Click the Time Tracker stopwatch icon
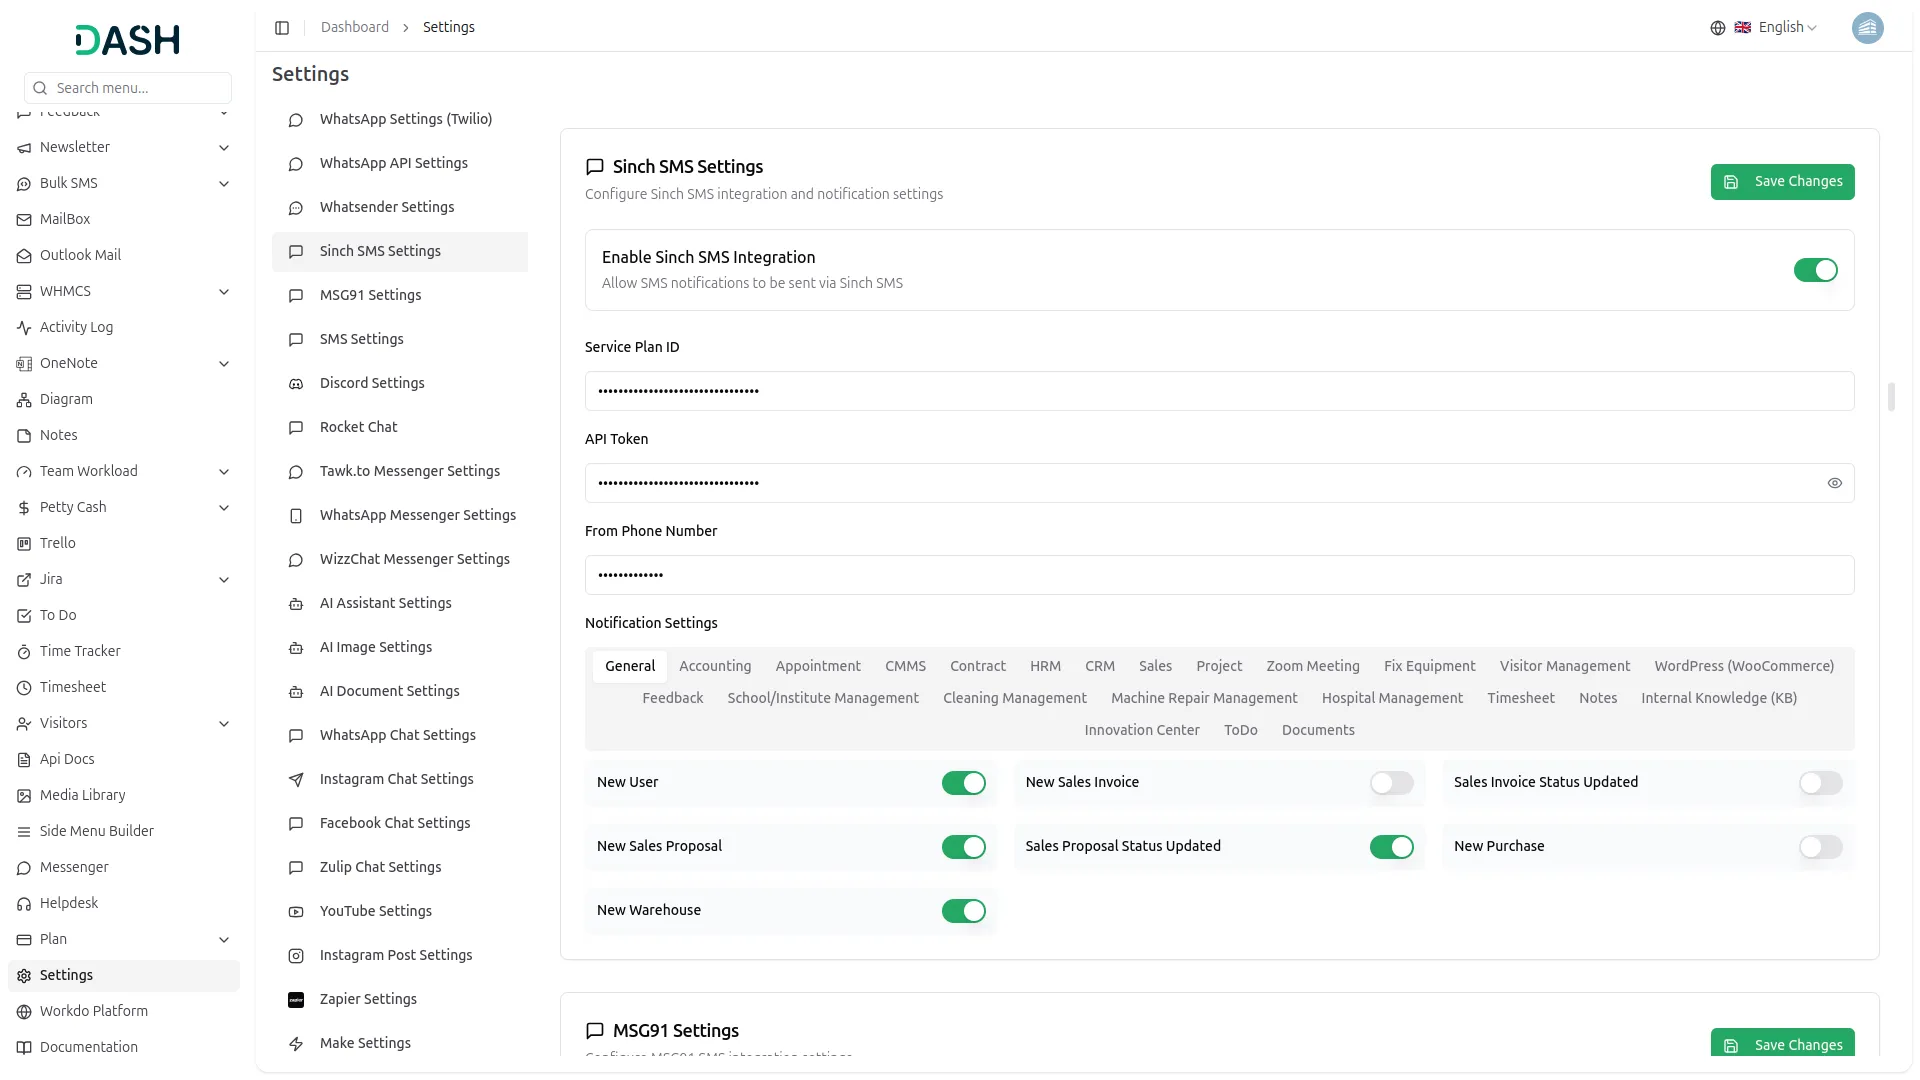 tap(24, 652)
